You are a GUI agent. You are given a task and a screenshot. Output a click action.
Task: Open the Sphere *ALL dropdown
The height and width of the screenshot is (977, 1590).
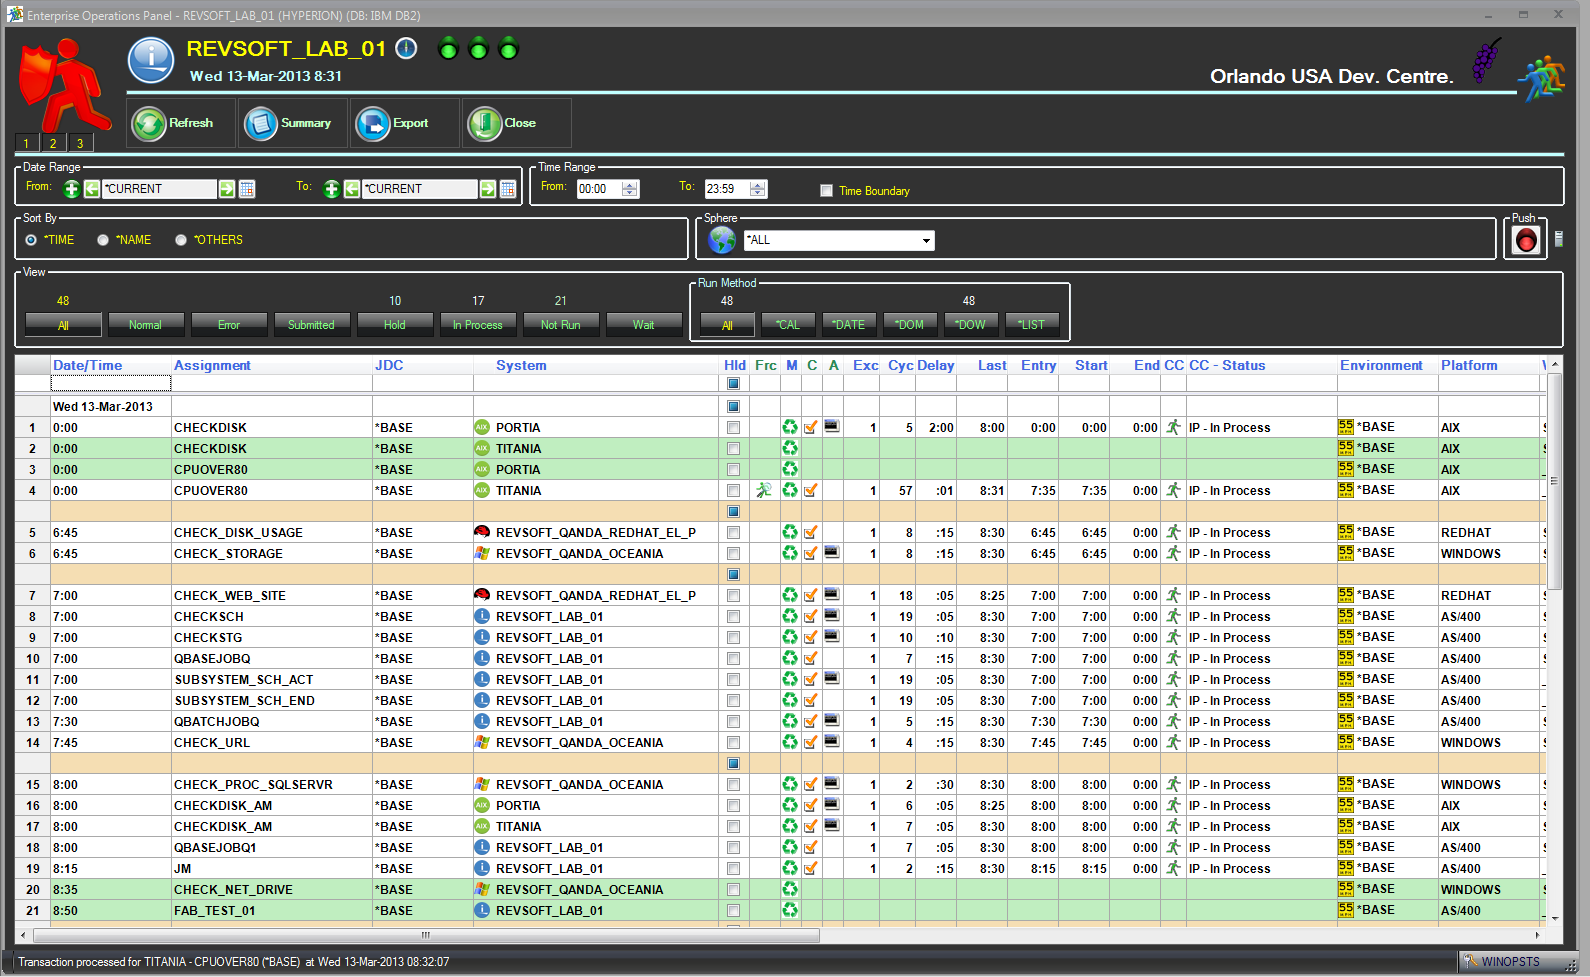pyautogui.click(x=926, y=241)
